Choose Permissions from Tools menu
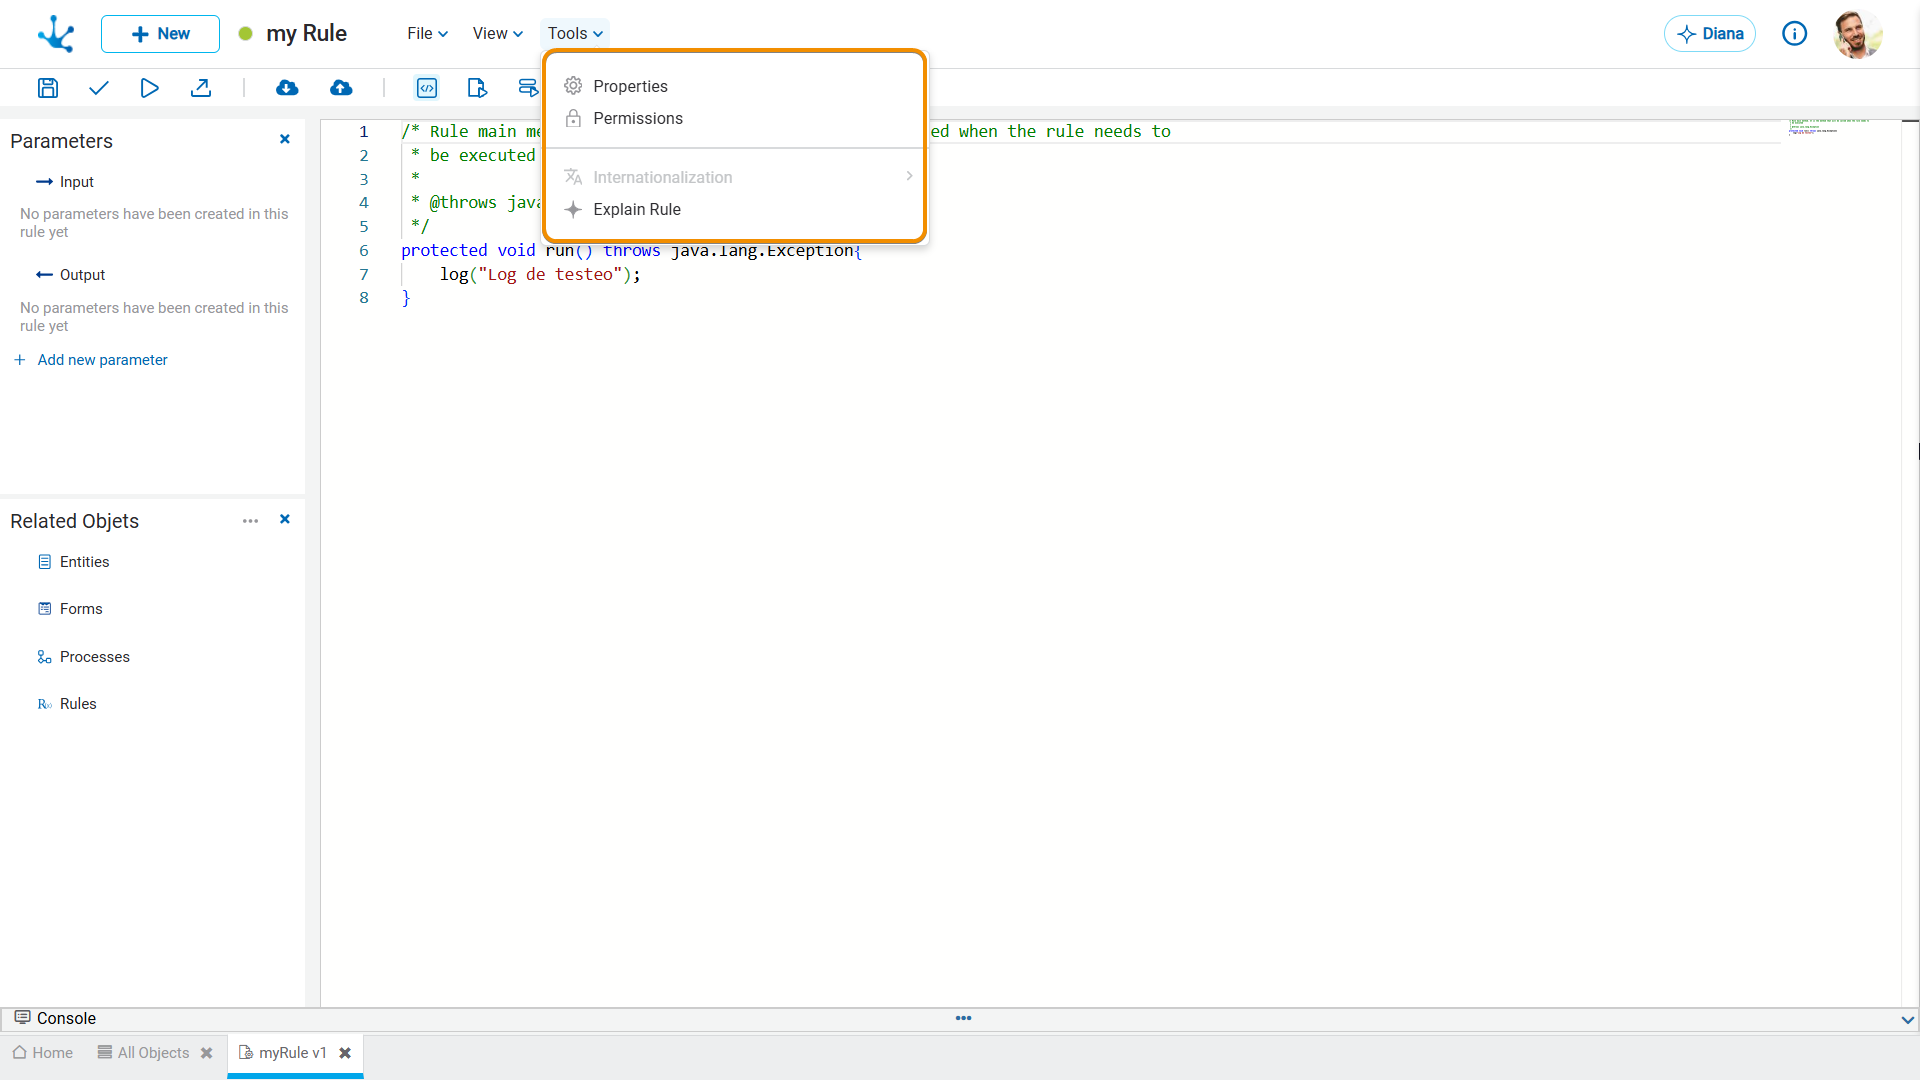This screenshot has height=1080, width=1920. 734,118
